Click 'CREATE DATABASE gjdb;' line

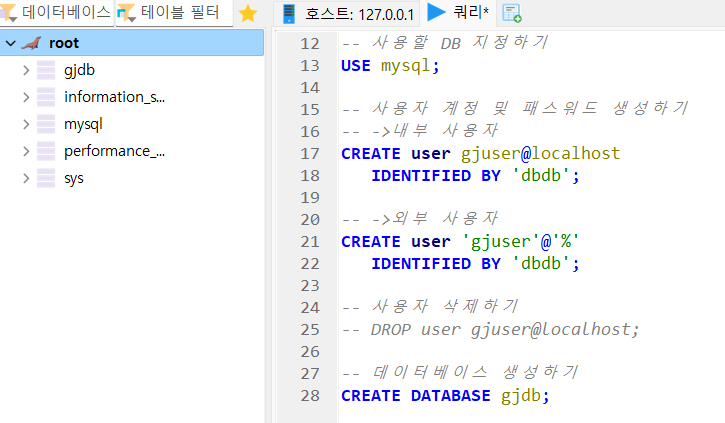(445, 396)
